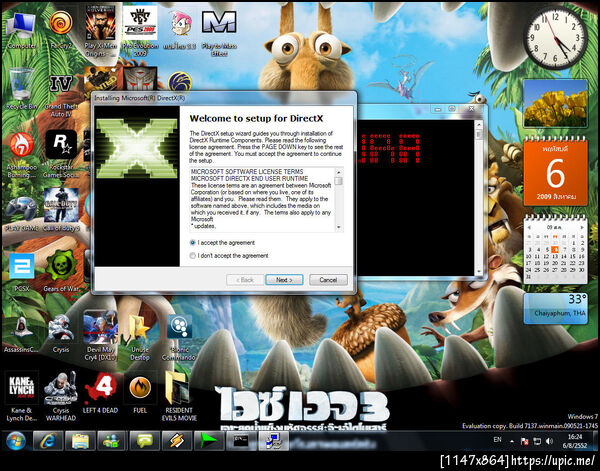
Task: Launch Internet Explorer from the taskbar
Action: tap(48, 441)
